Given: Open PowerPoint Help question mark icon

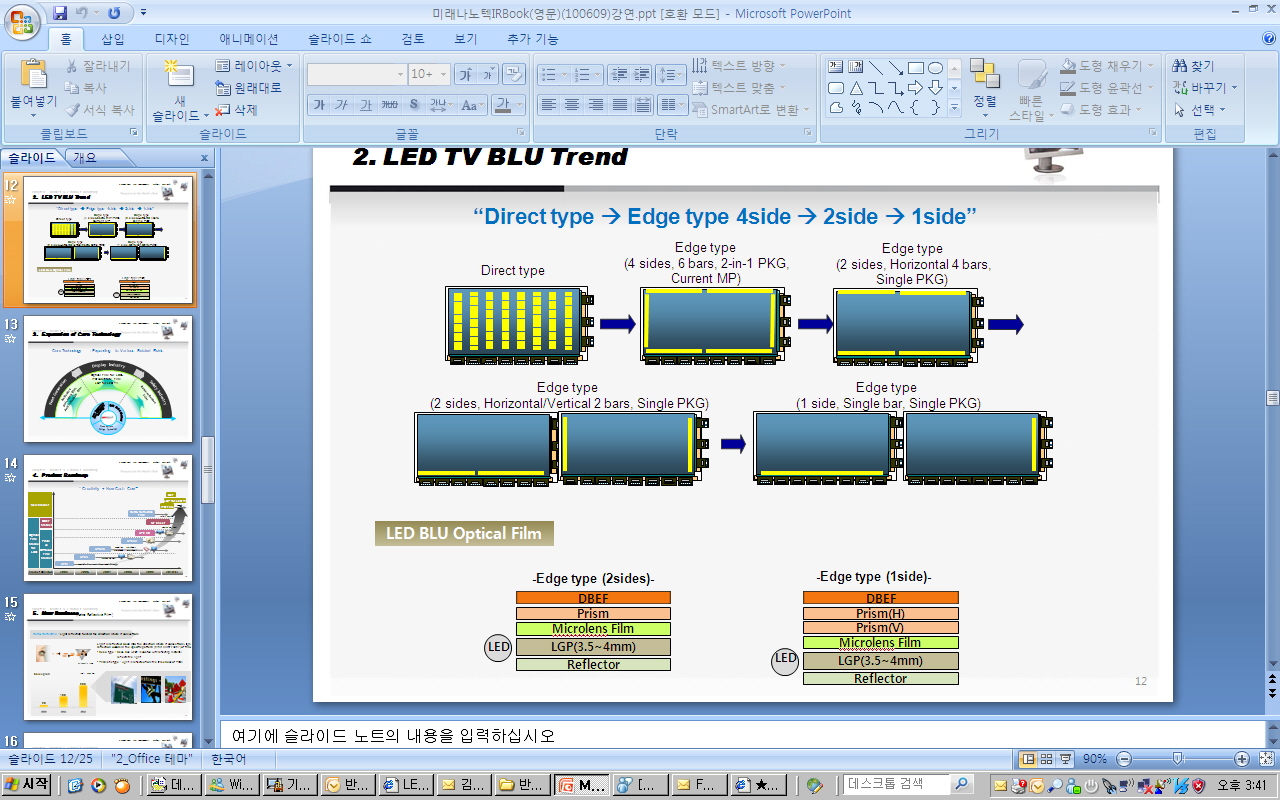Looking at the screenshot, I should click(1268, 39).
